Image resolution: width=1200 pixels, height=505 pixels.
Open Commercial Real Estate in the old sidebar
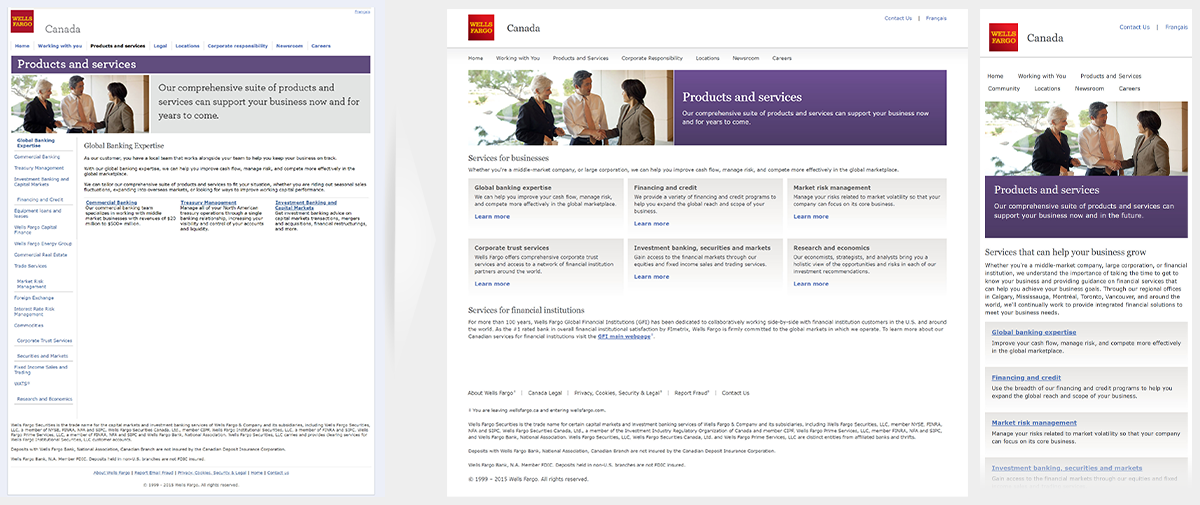(41, 255)
